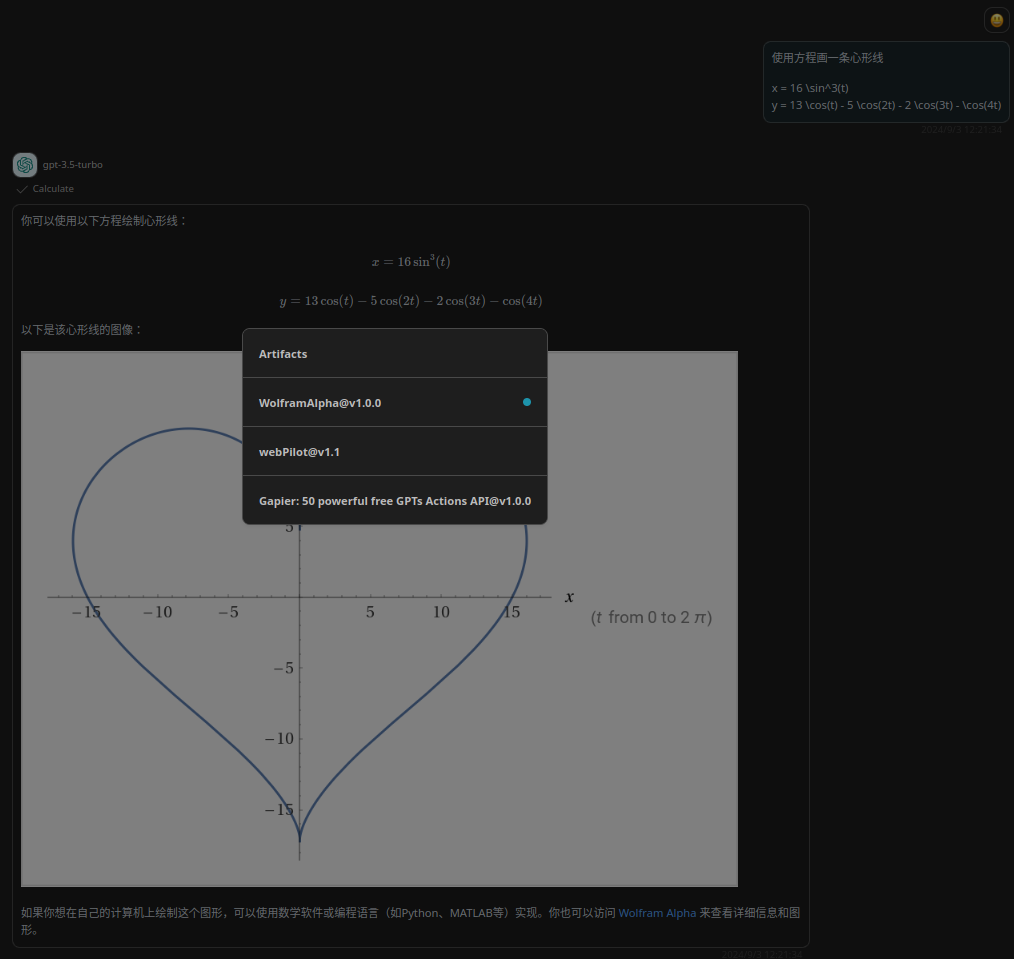Click the "t from 0 to 2π" plot label
The image size is (1014, 959).
coord(651,618)
